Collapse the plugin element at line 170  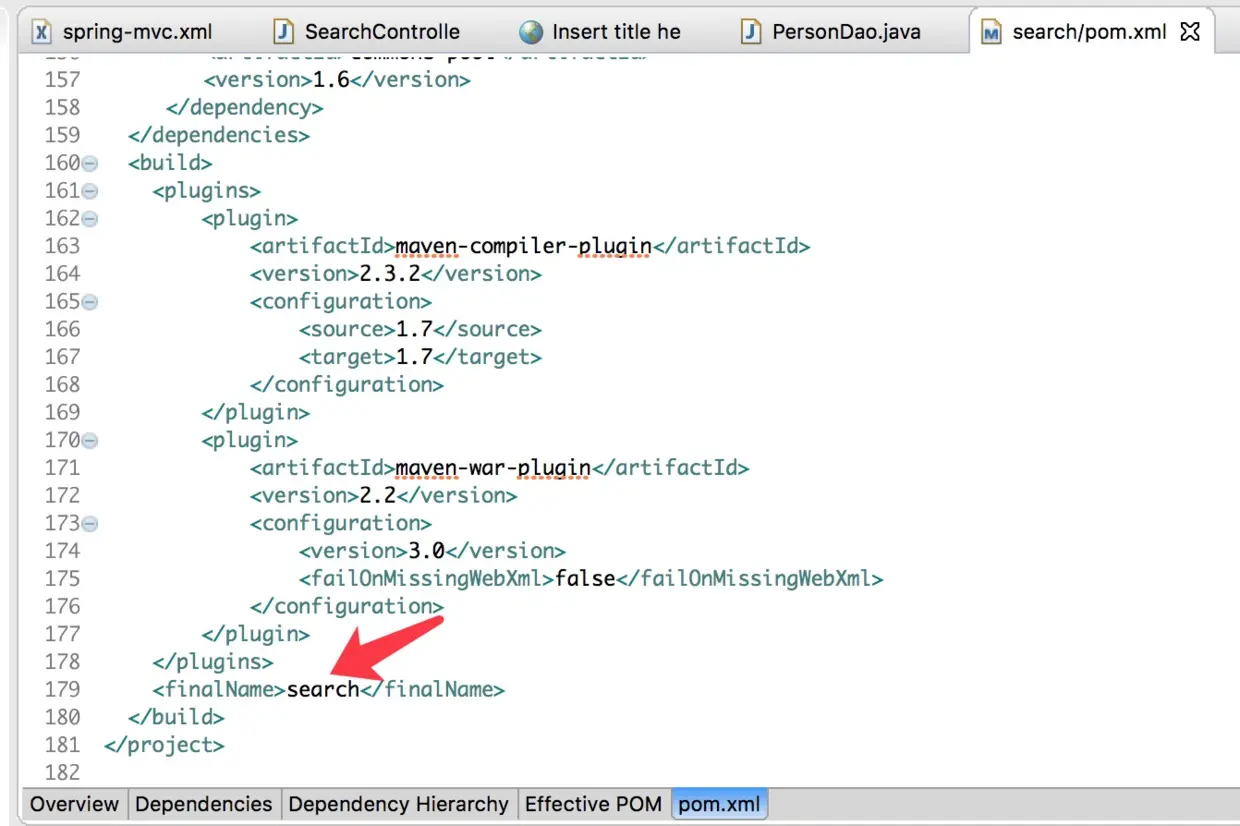click(x=90, y=440)
